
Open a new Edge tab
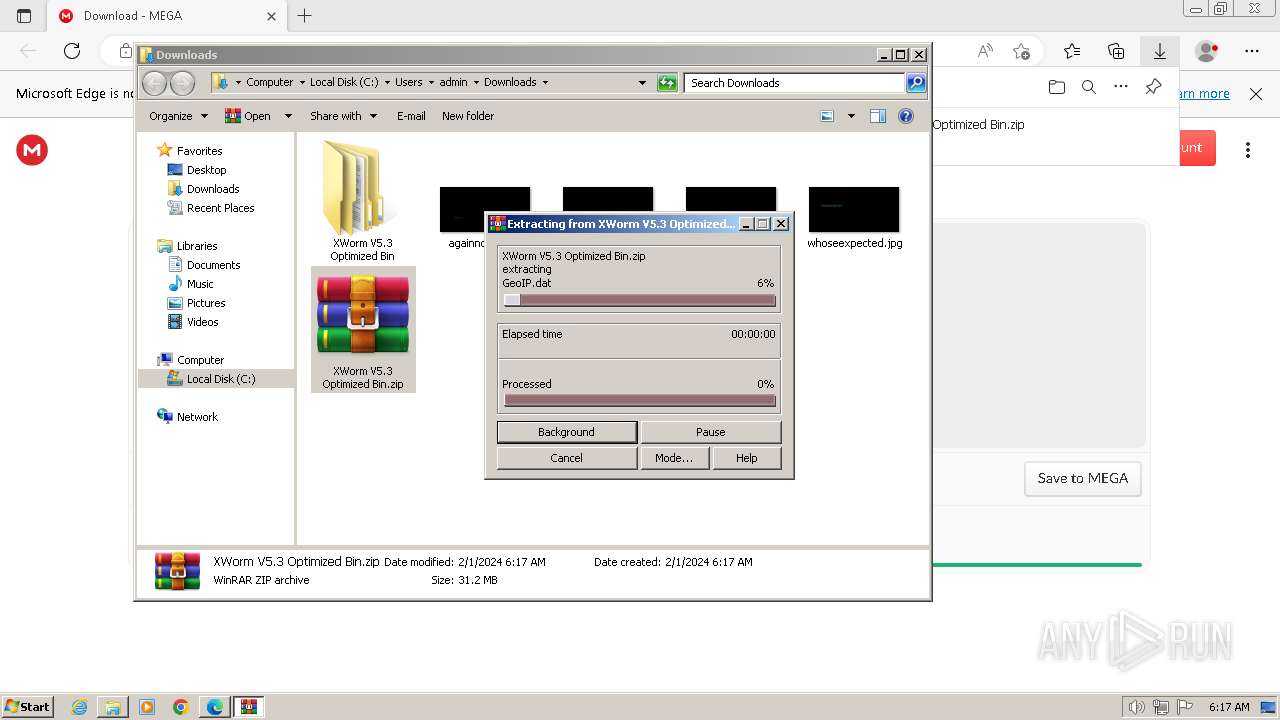coord(305,16)
